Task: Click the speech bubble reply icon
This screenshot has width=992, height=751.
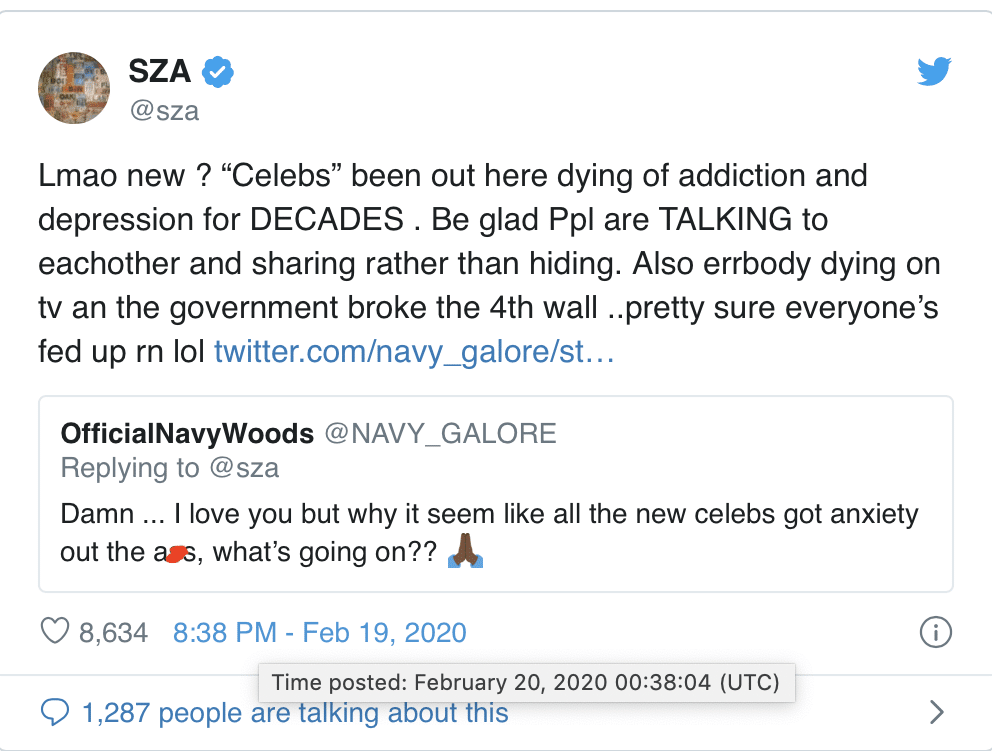Action: pyautogui.click(x=55, y=712)
